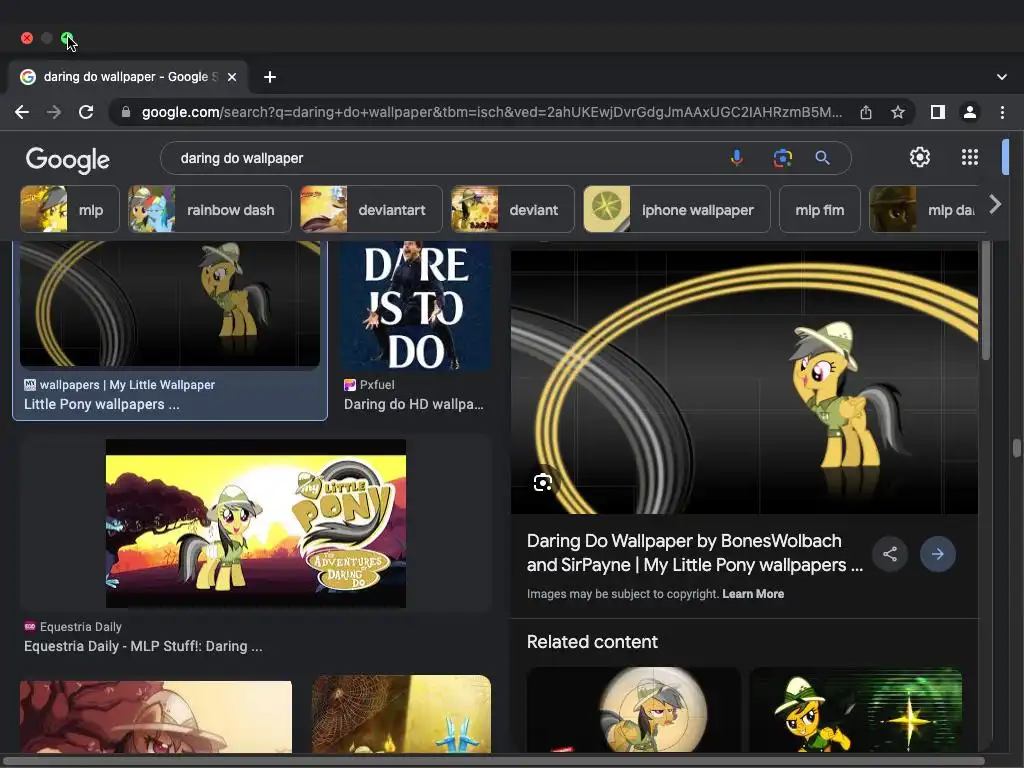Toggle the browser side panel
Screen dimensions: 1024x768
[938, 112]
